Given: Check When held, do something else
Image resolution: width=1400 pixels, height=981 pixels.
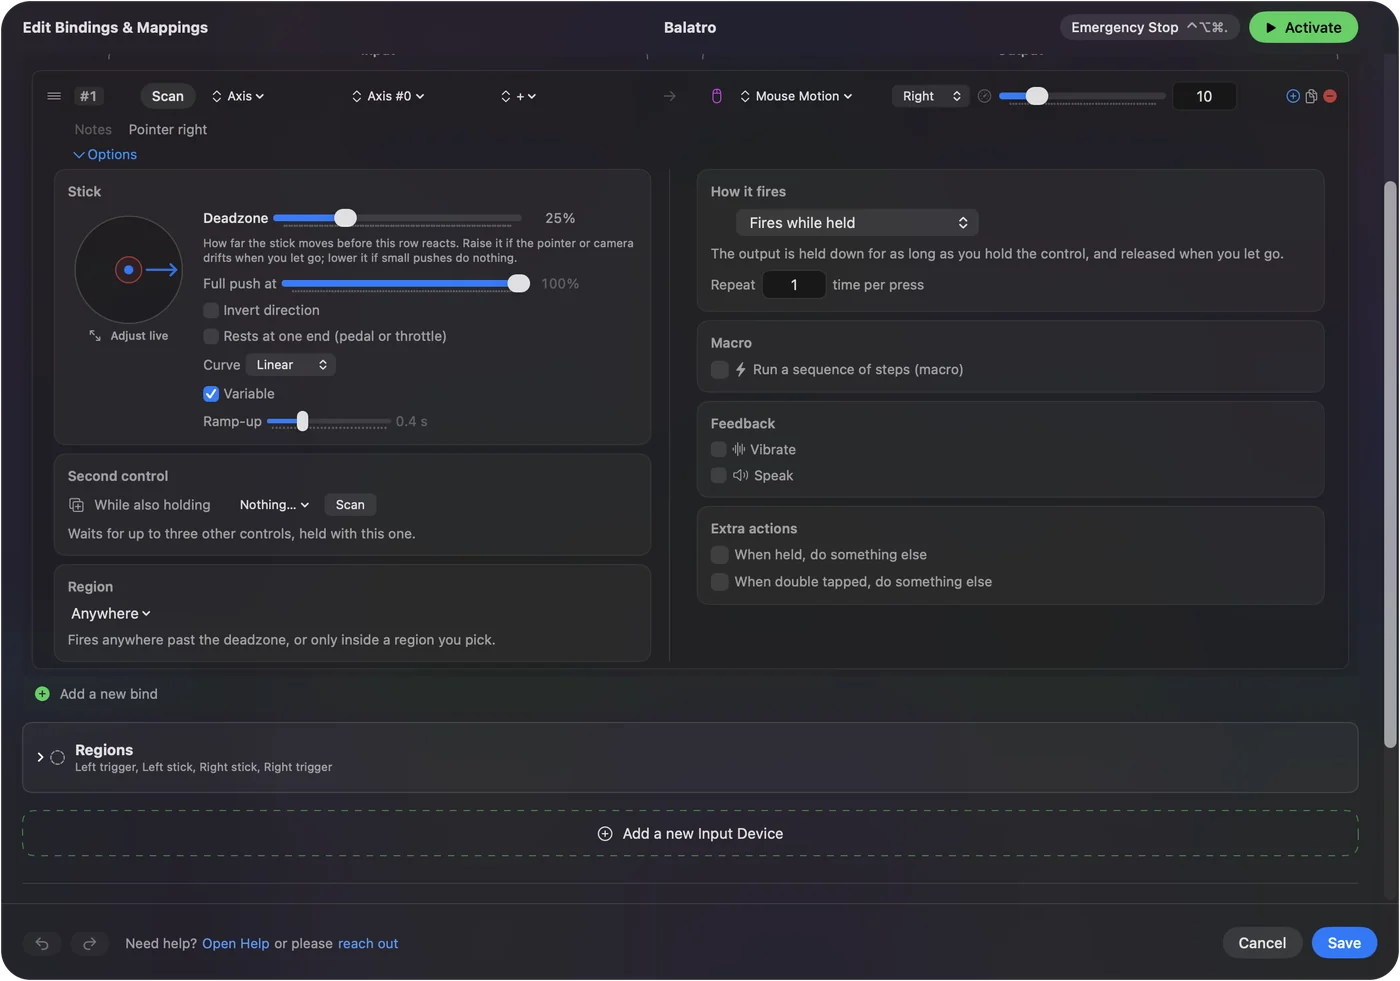Looking at the screenshot, I should pyautogui.click(x=719, y=555).
